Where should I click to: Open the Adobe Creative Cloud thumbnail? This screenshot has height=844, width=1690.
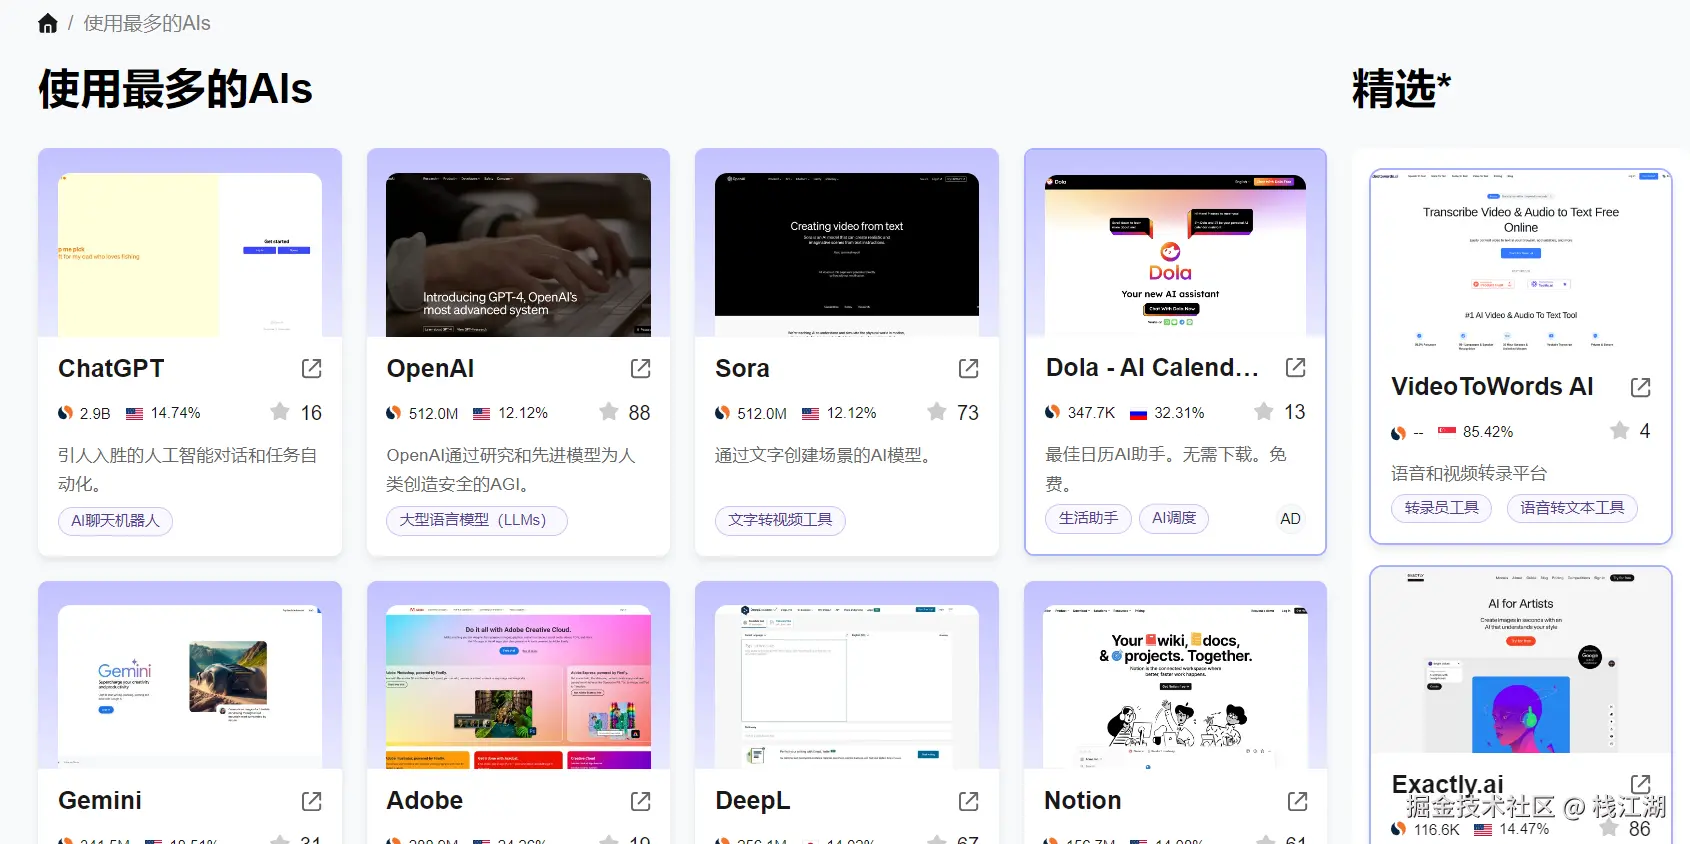pyautogui.click(x=518, y=687)
